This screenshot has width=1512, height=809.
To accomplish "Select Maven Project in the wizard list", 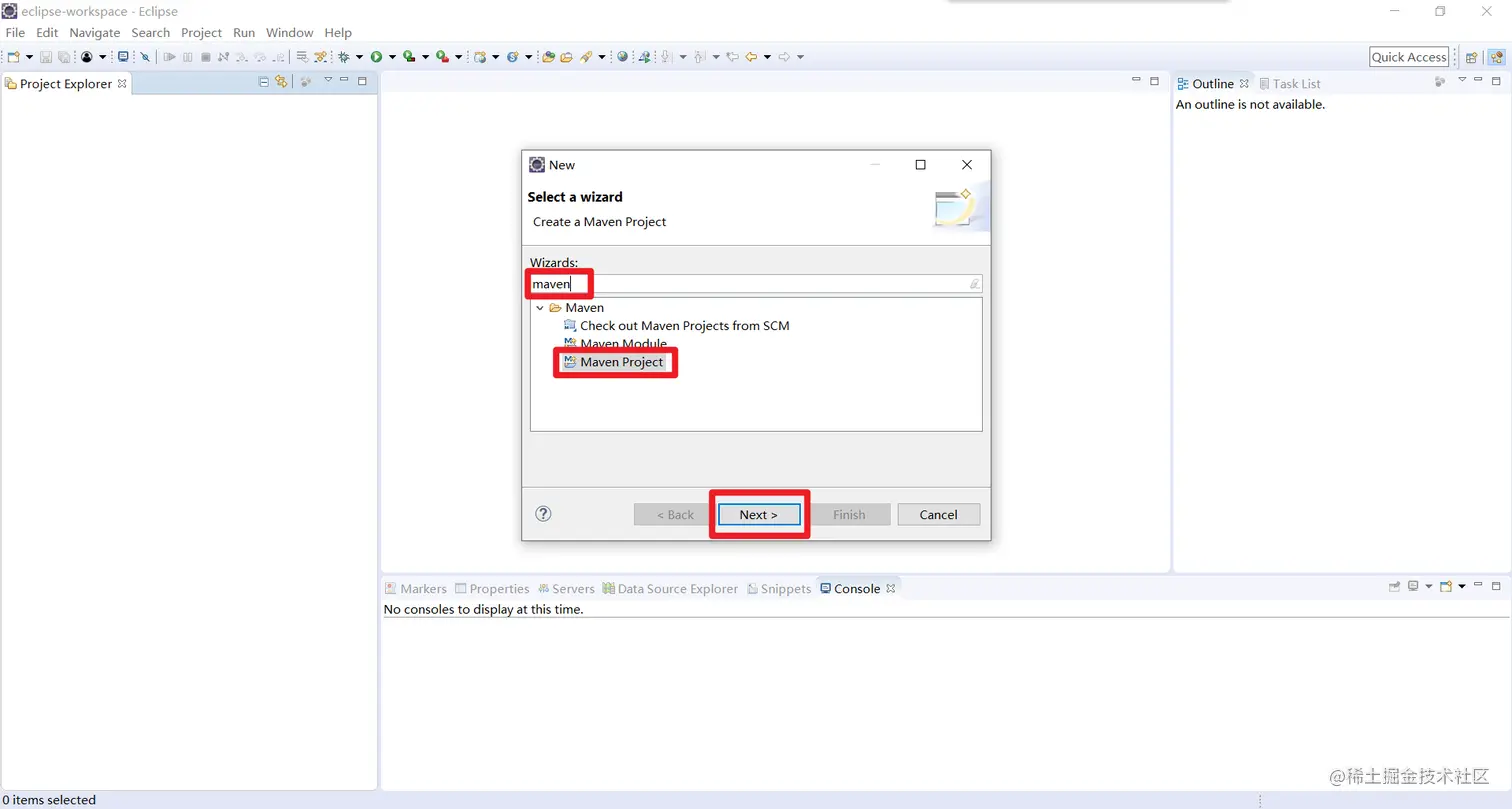I will coord(614,362).
